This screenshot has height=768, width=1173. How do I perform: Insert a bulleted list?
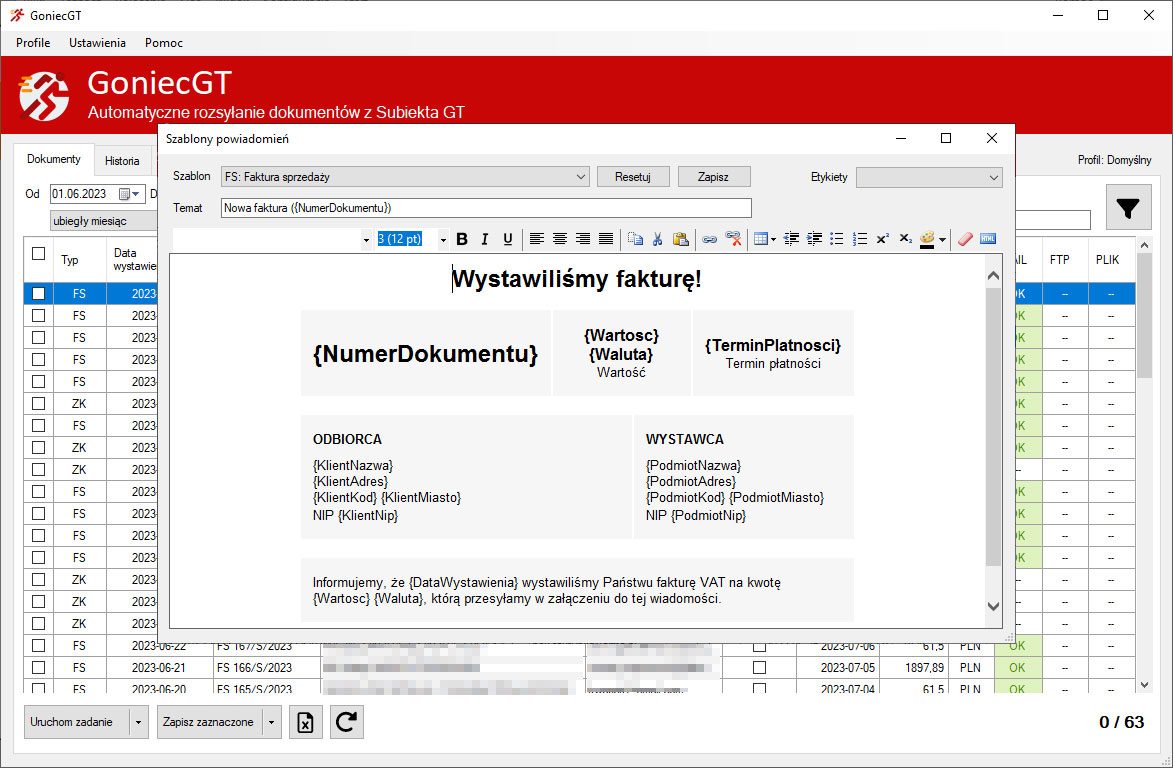[836, 239]
